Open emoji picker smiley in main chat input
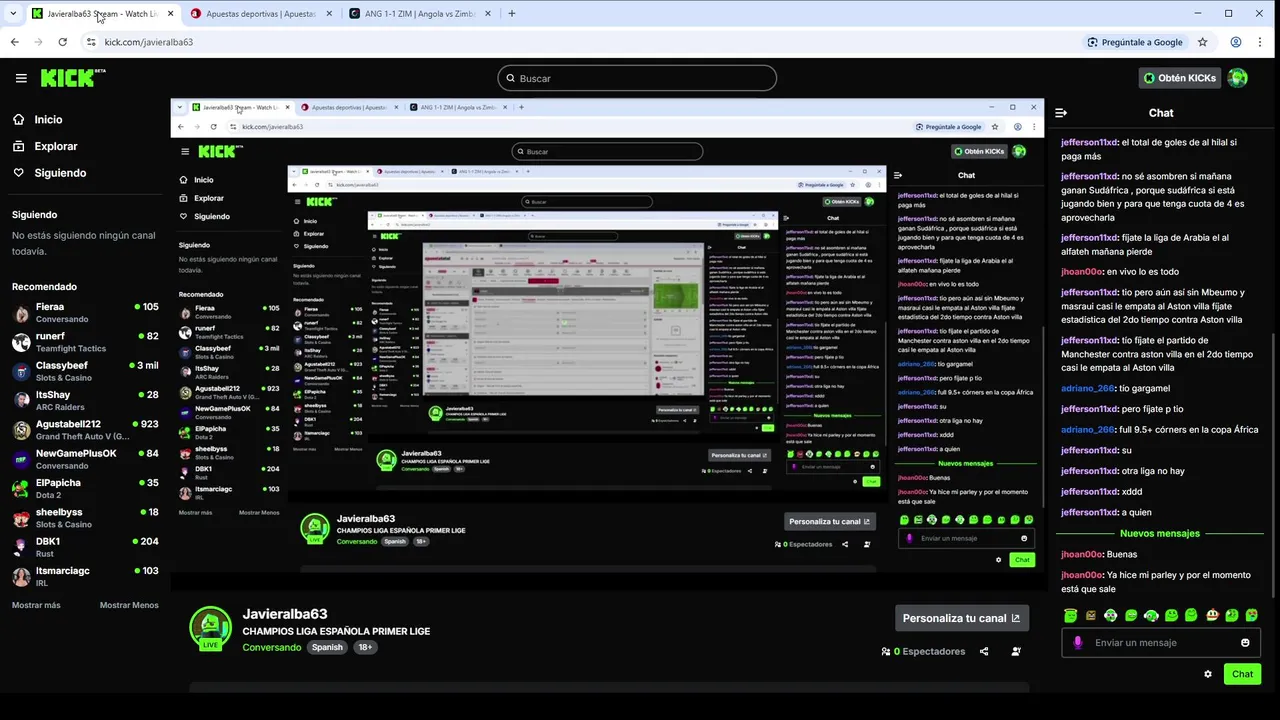1280x720 pixels. pos(1245,643)
